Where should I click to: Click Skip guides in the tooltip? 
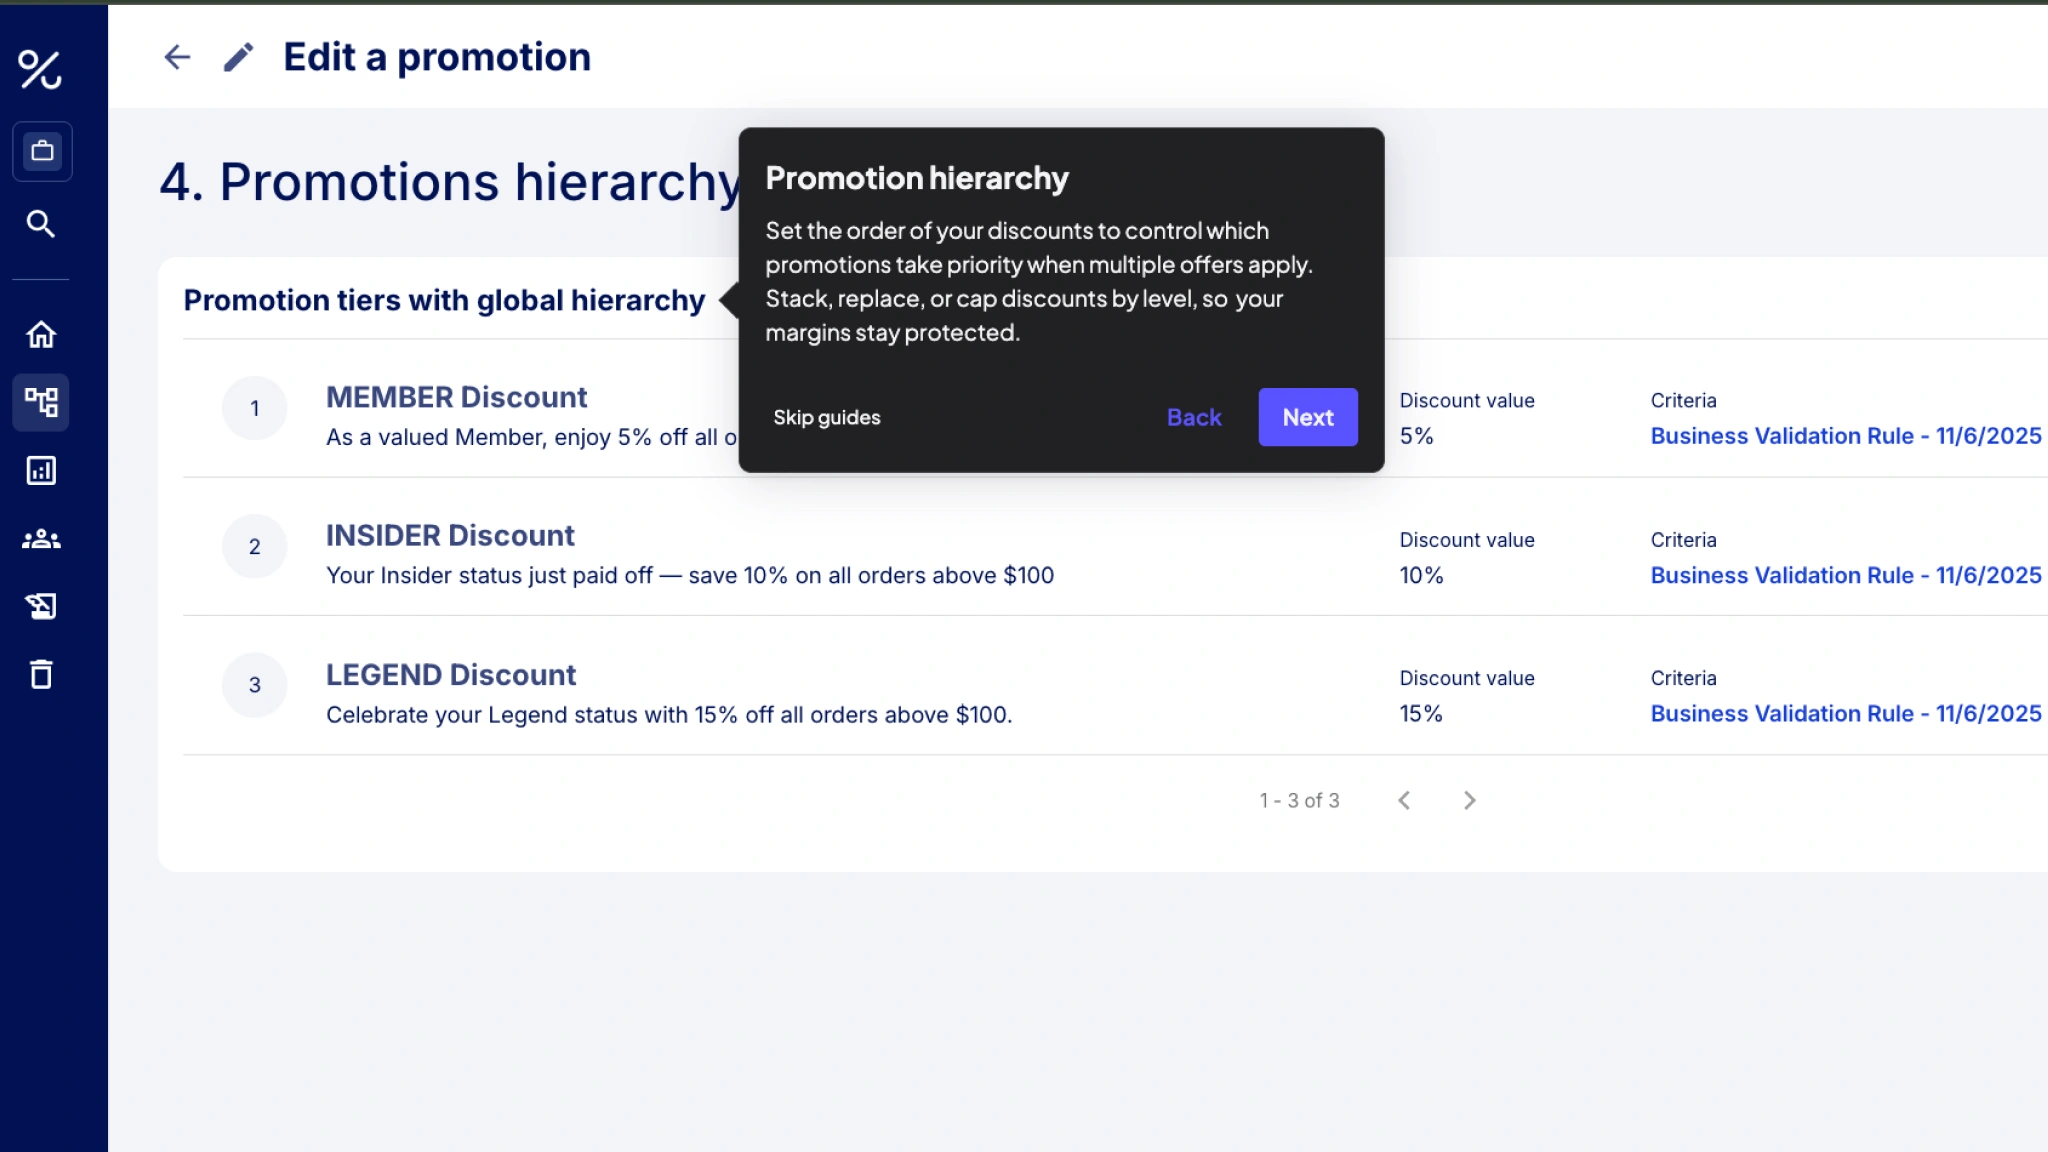point(826,417)
